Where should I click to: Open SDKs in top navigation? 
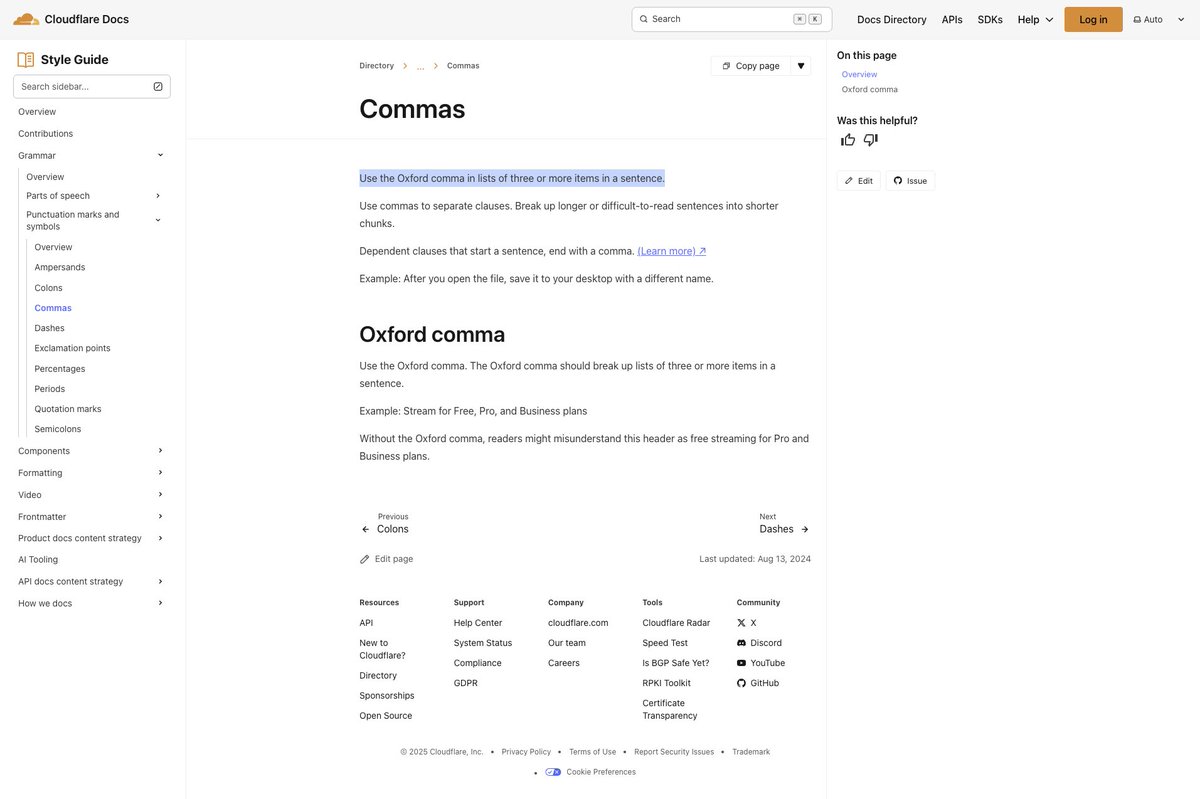[x=990, y=19]
